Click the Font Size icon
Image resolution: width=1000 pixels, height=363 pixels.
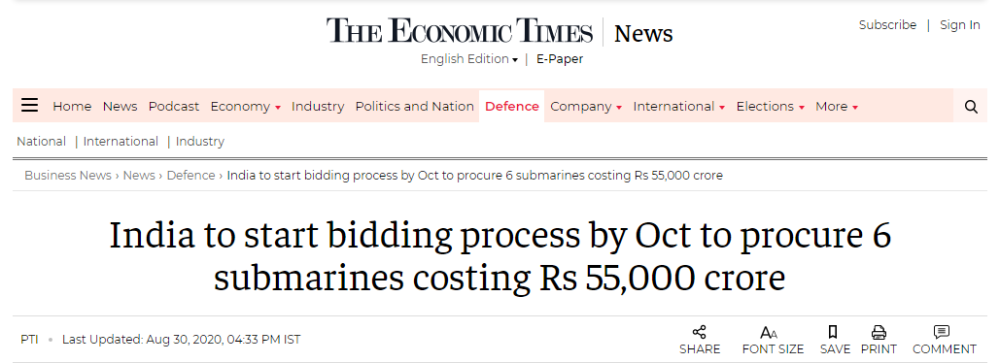click(769, 333)
